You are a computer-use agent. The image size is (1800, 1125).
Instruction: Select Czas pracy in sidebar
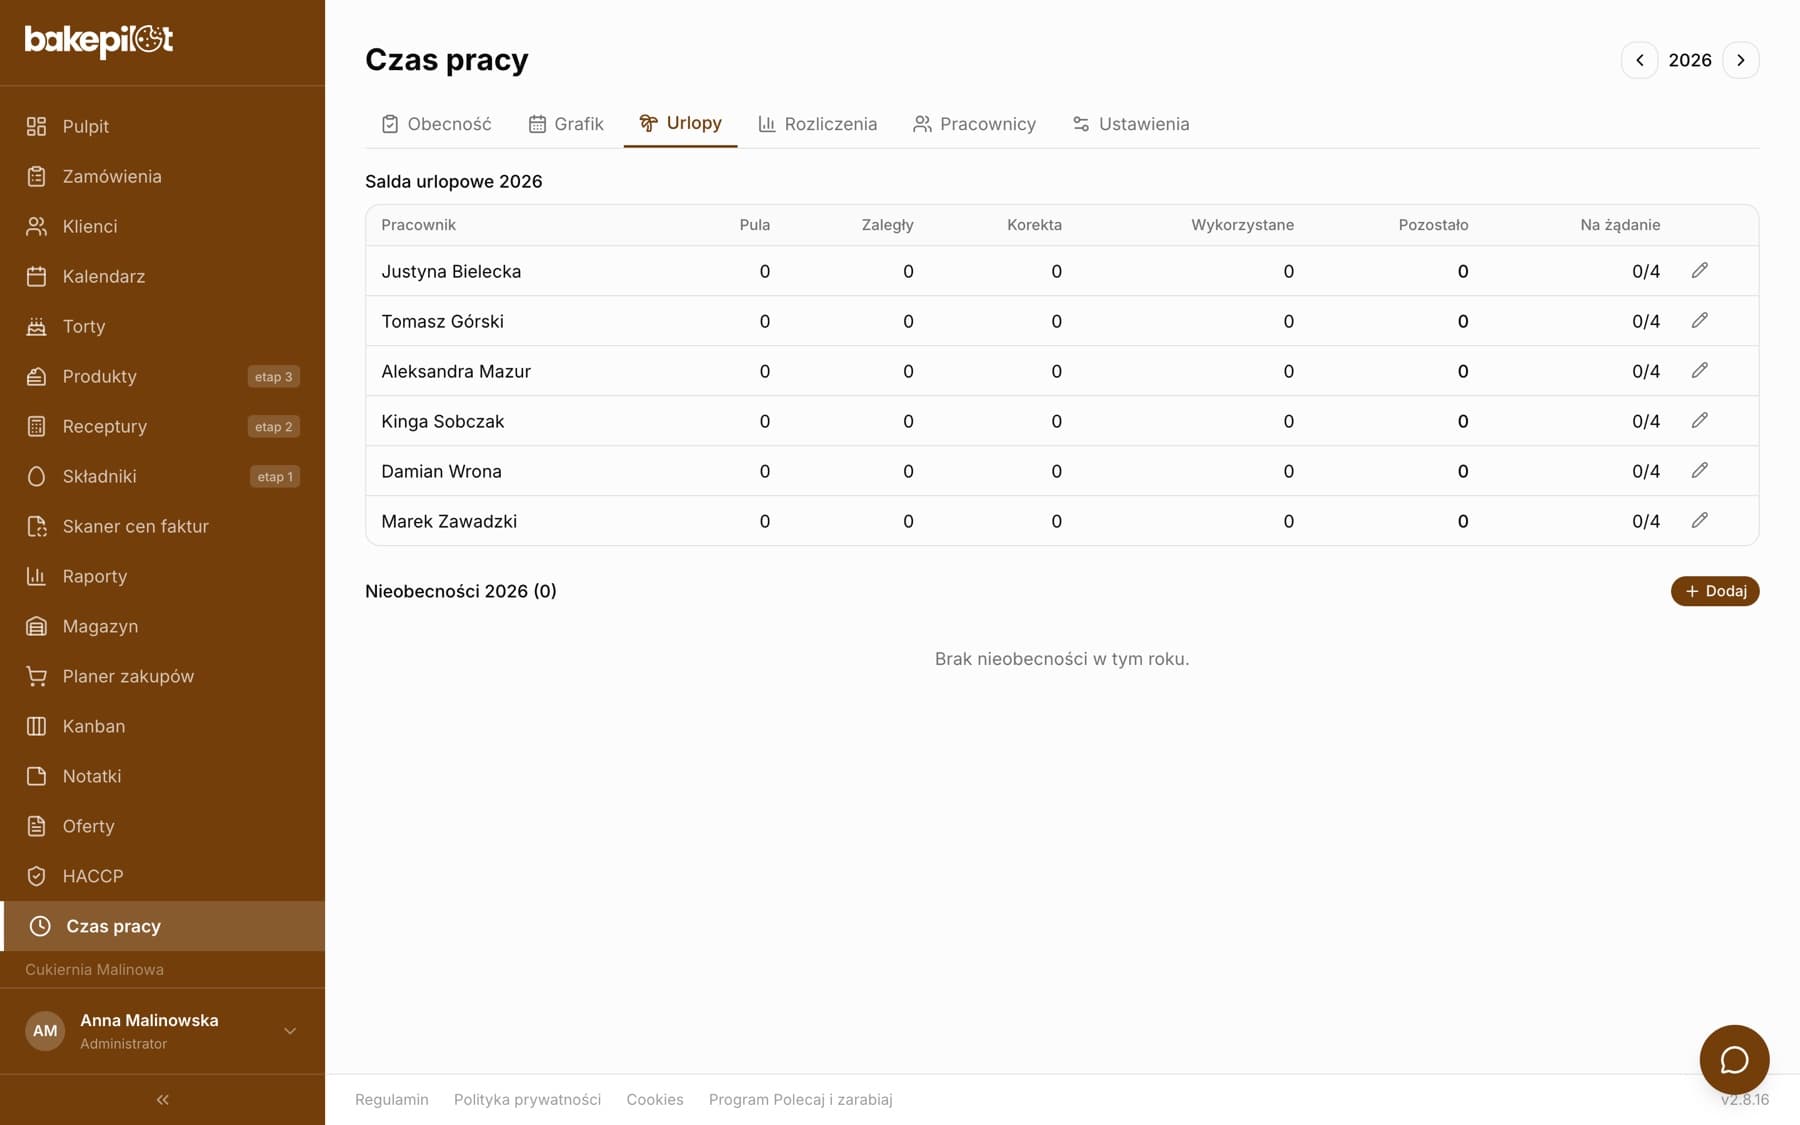pyautogui.click(x=162, y=926)
